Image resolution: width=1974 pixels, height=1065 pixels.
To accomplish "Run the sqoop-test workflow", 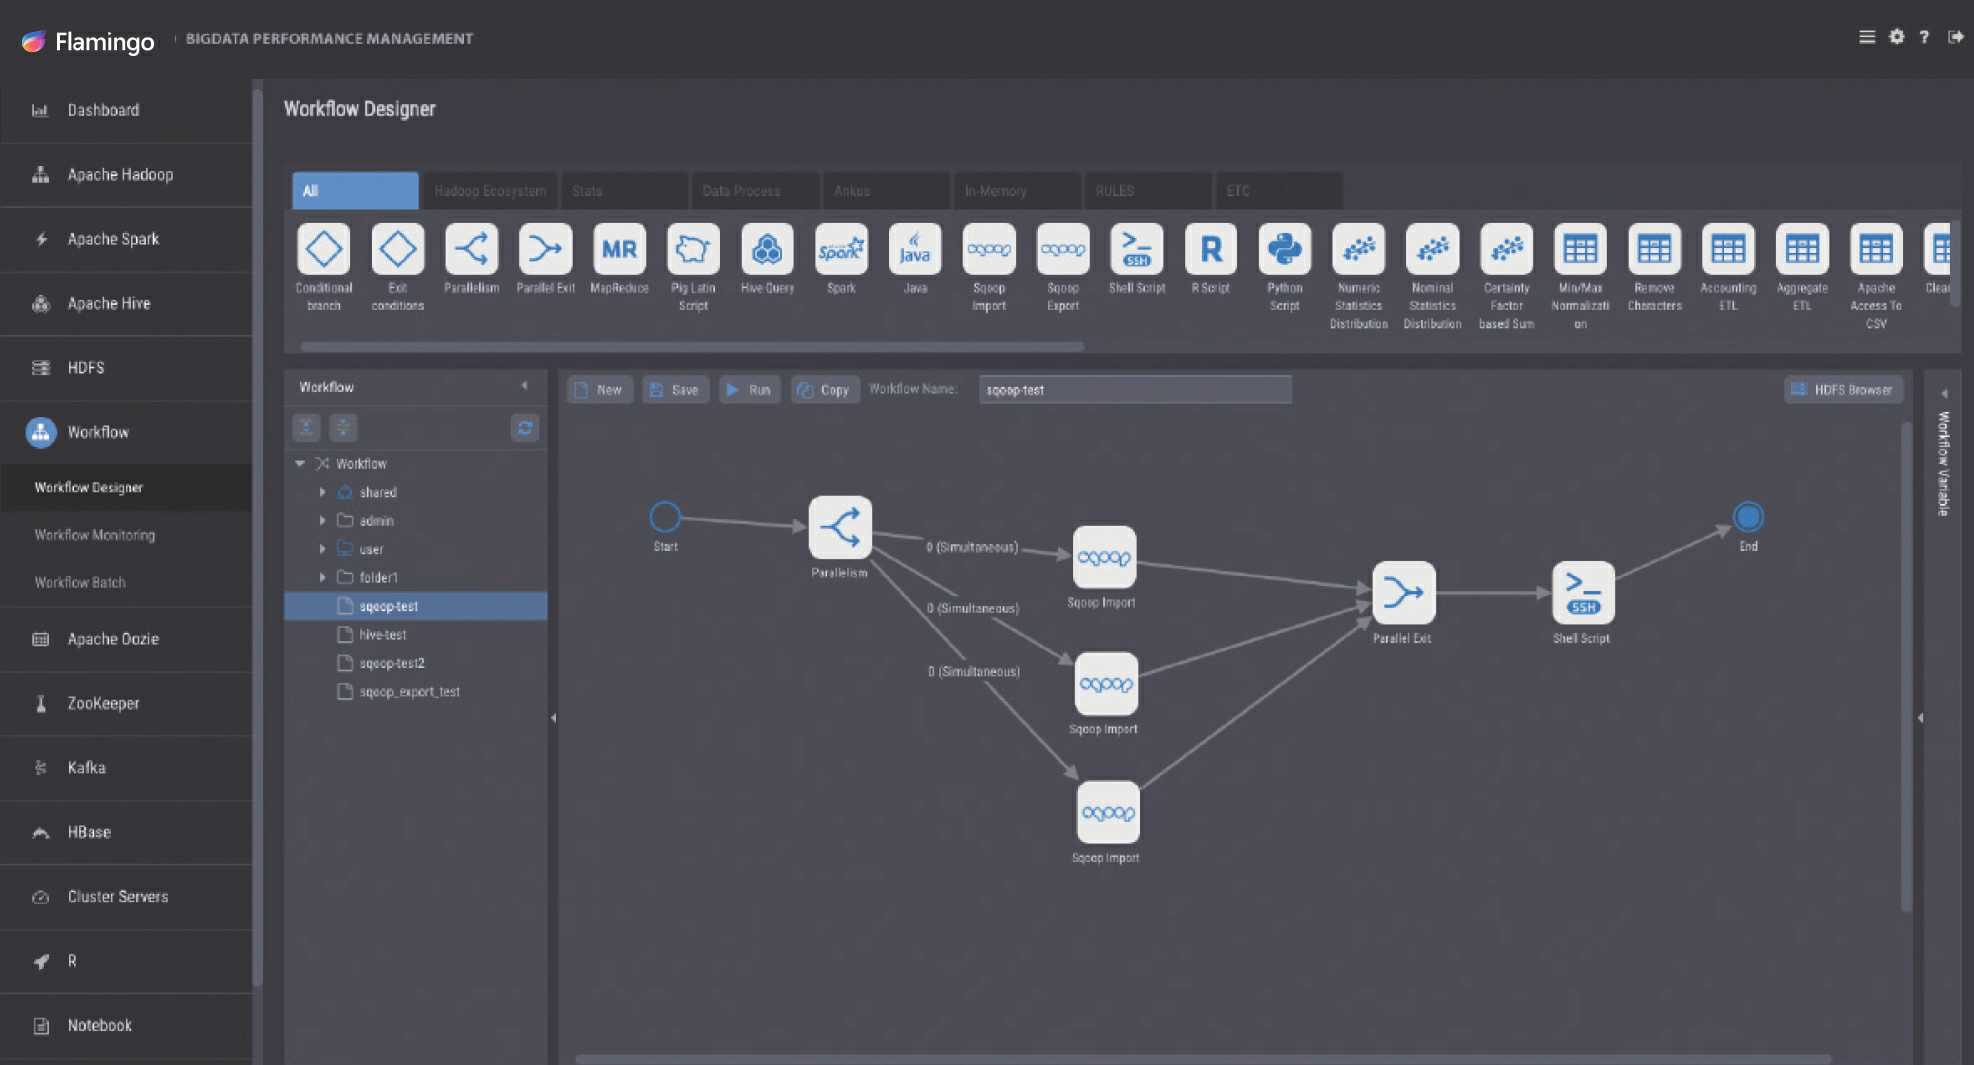I will pyautogui.click(x=749, y=389).
